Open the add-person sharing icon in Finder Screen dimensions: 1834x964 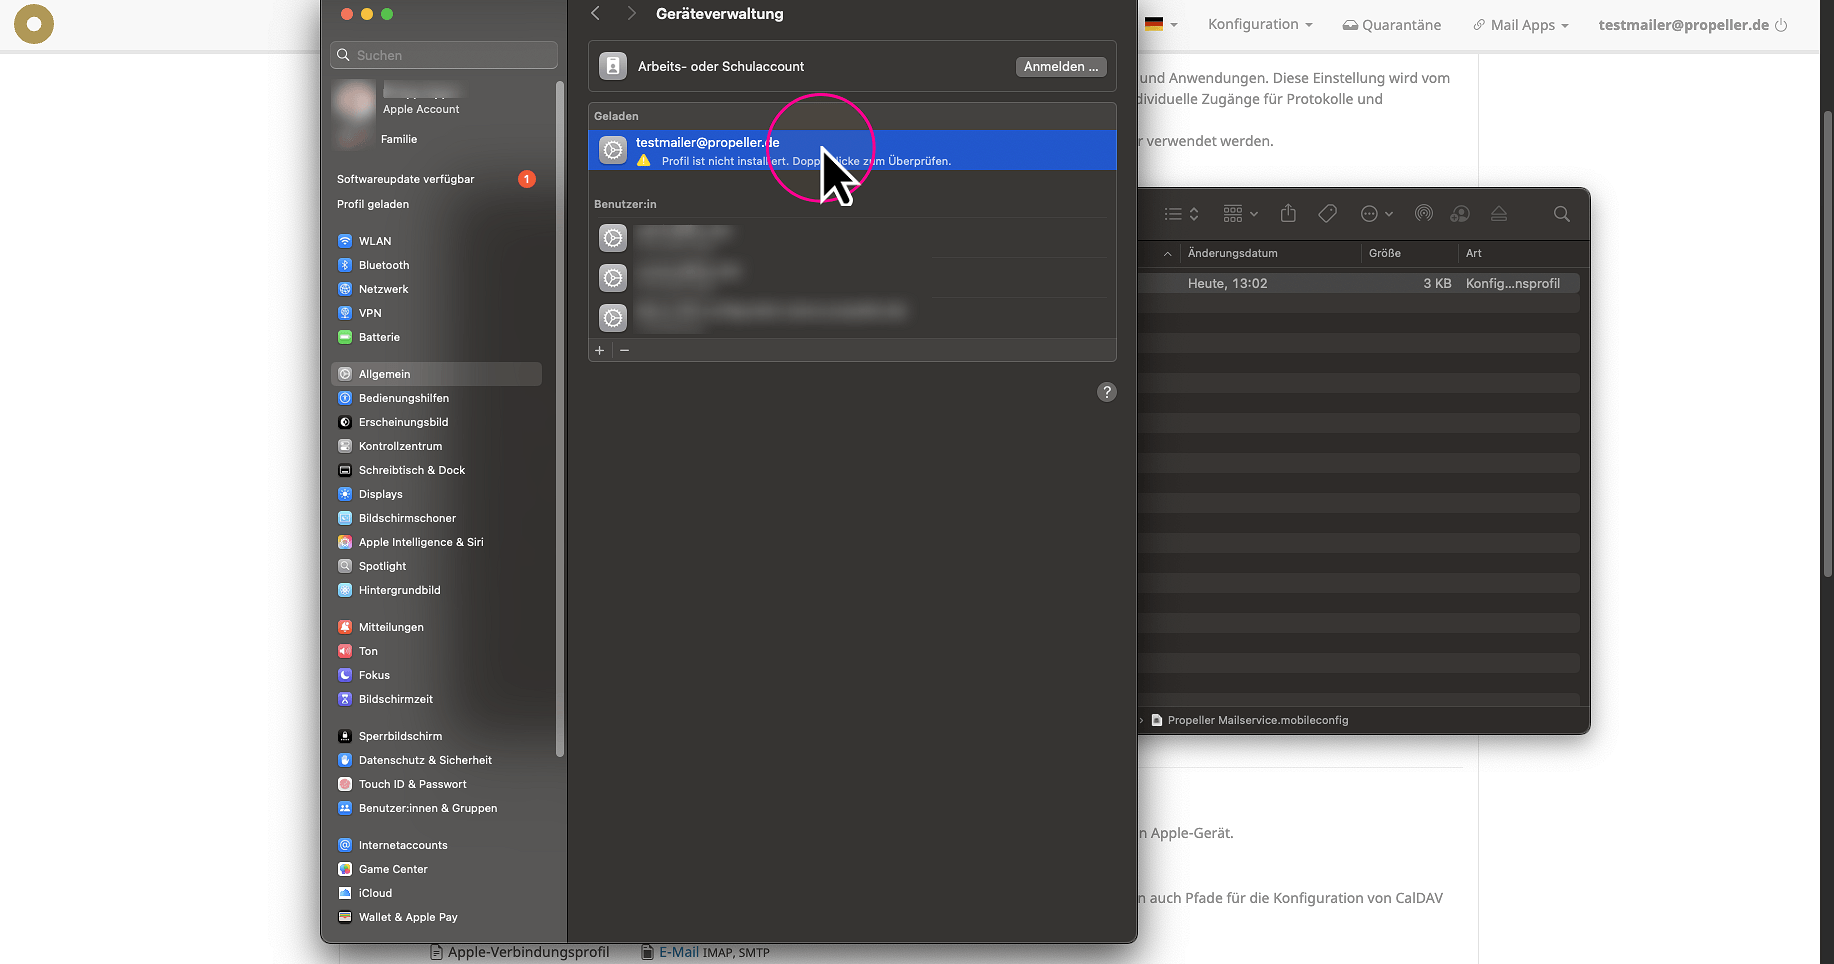[x=1460, y=213]
